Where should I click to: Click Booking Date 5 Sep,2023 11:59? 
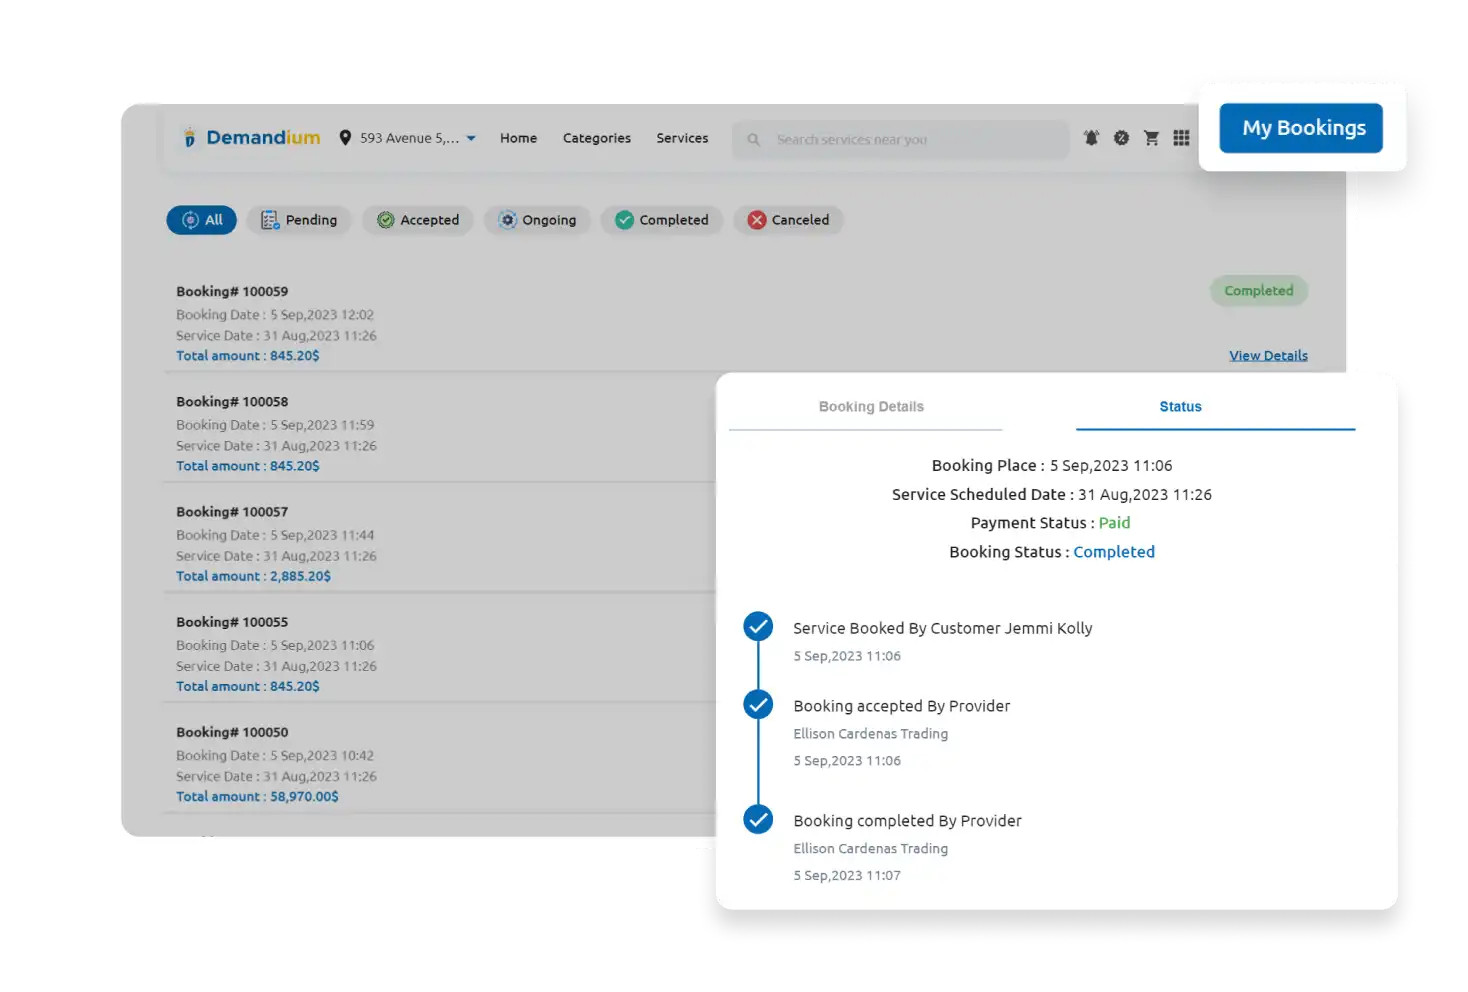(x=275, y=425)
